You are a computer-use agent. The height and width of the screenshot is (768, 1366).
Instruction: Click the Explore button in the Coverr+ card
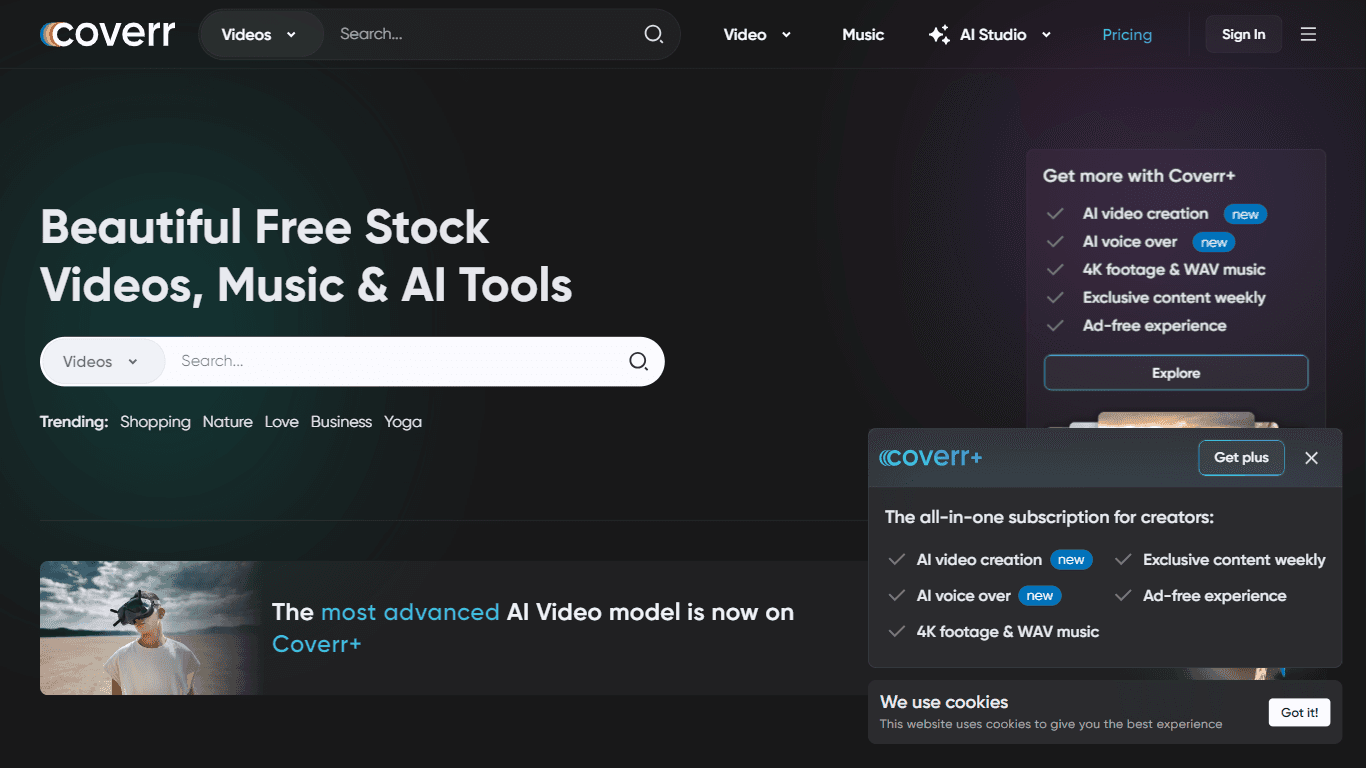[x=1176, y=373]
